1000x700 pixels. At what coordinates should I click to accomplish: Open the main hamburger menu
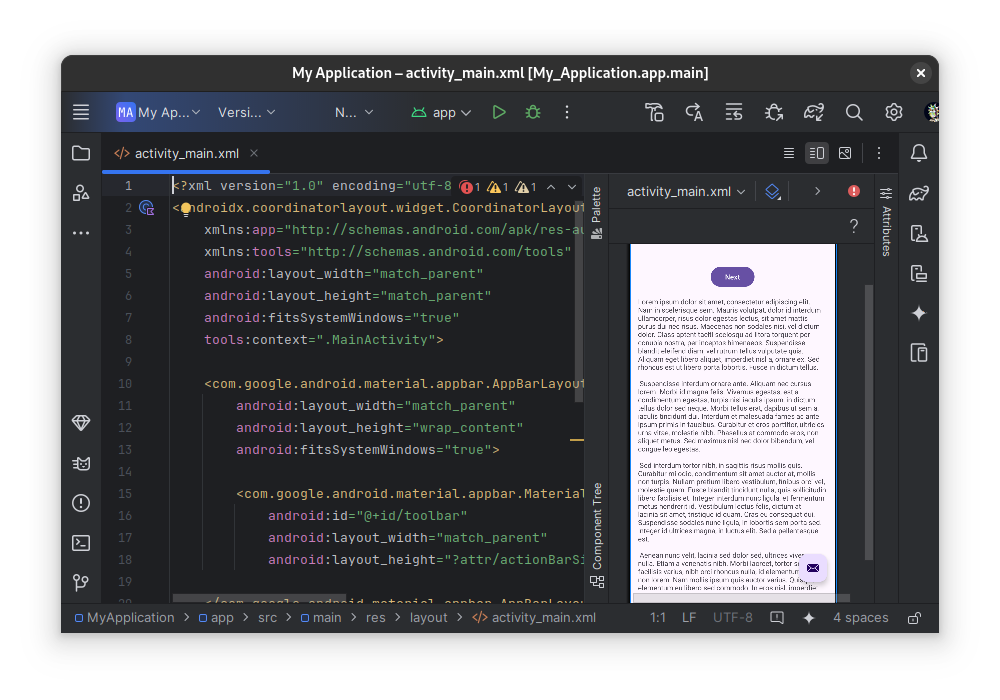pyautogui.click(x=81, y=112)
